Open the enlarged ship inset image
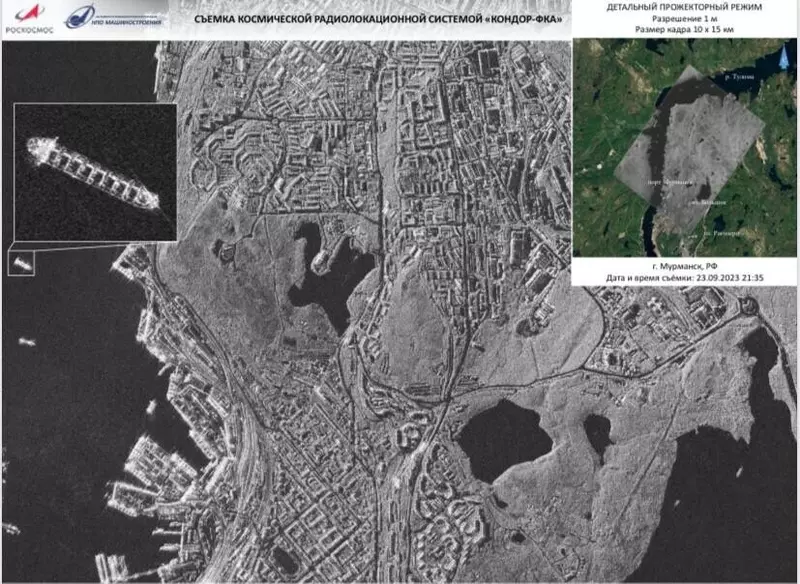Screen dimensions: 800x584 [95, 171]
